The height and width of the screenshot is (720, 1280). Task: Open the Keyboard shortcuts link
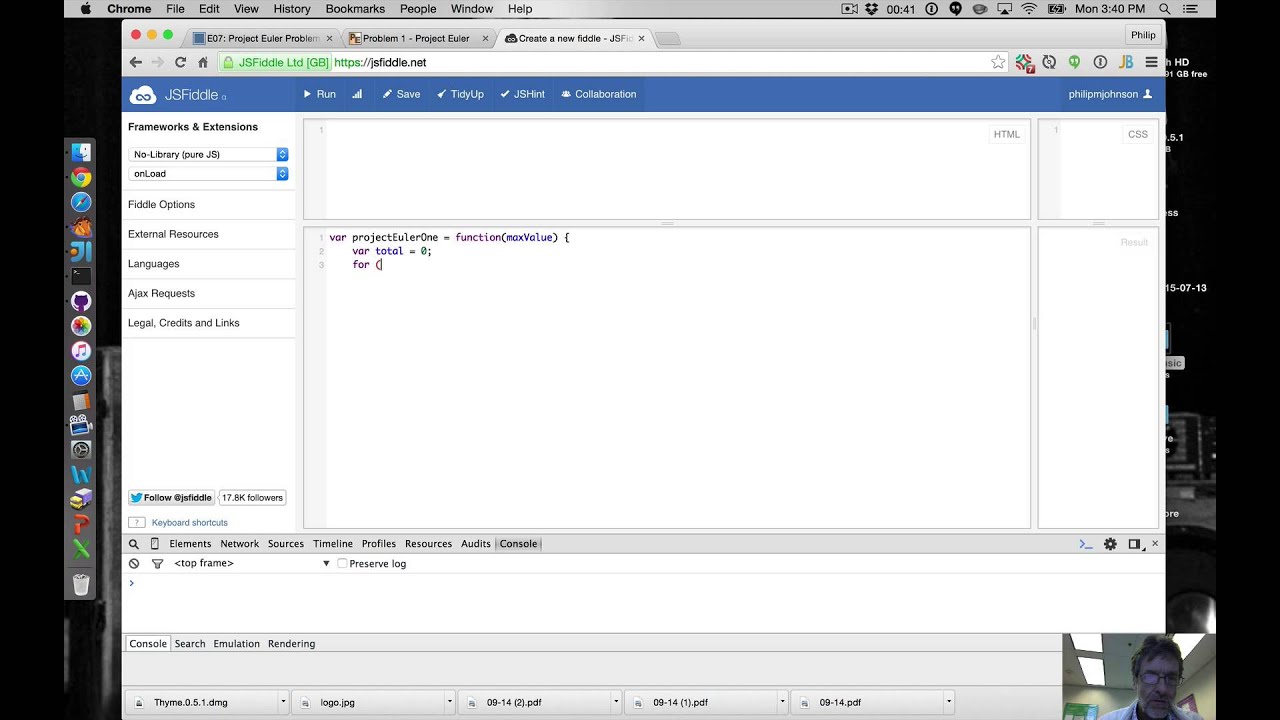pos(190,522)
